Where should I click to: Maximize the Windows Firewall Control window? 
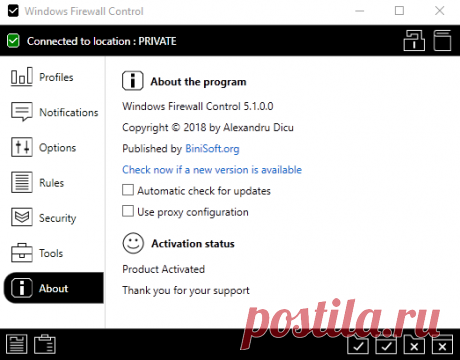click(399, 11)
